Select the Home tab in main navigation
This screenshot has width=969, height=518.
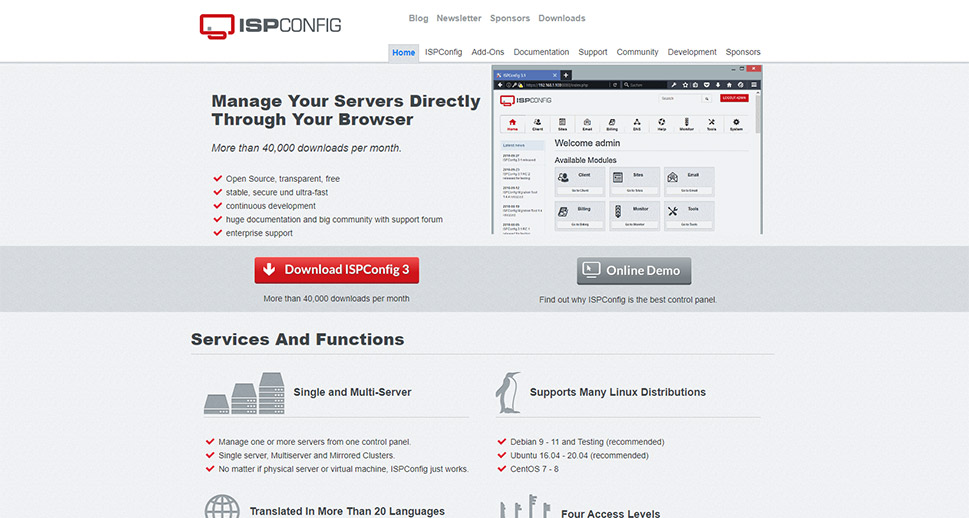(x=403, y=52)
